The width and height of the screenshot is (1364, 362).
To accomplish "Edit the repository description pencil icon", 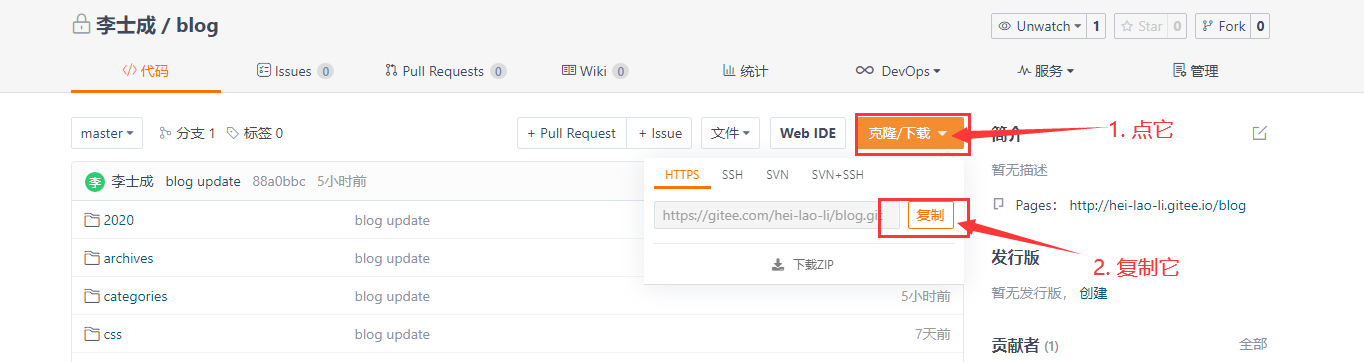I will (x=1259, y=133).
